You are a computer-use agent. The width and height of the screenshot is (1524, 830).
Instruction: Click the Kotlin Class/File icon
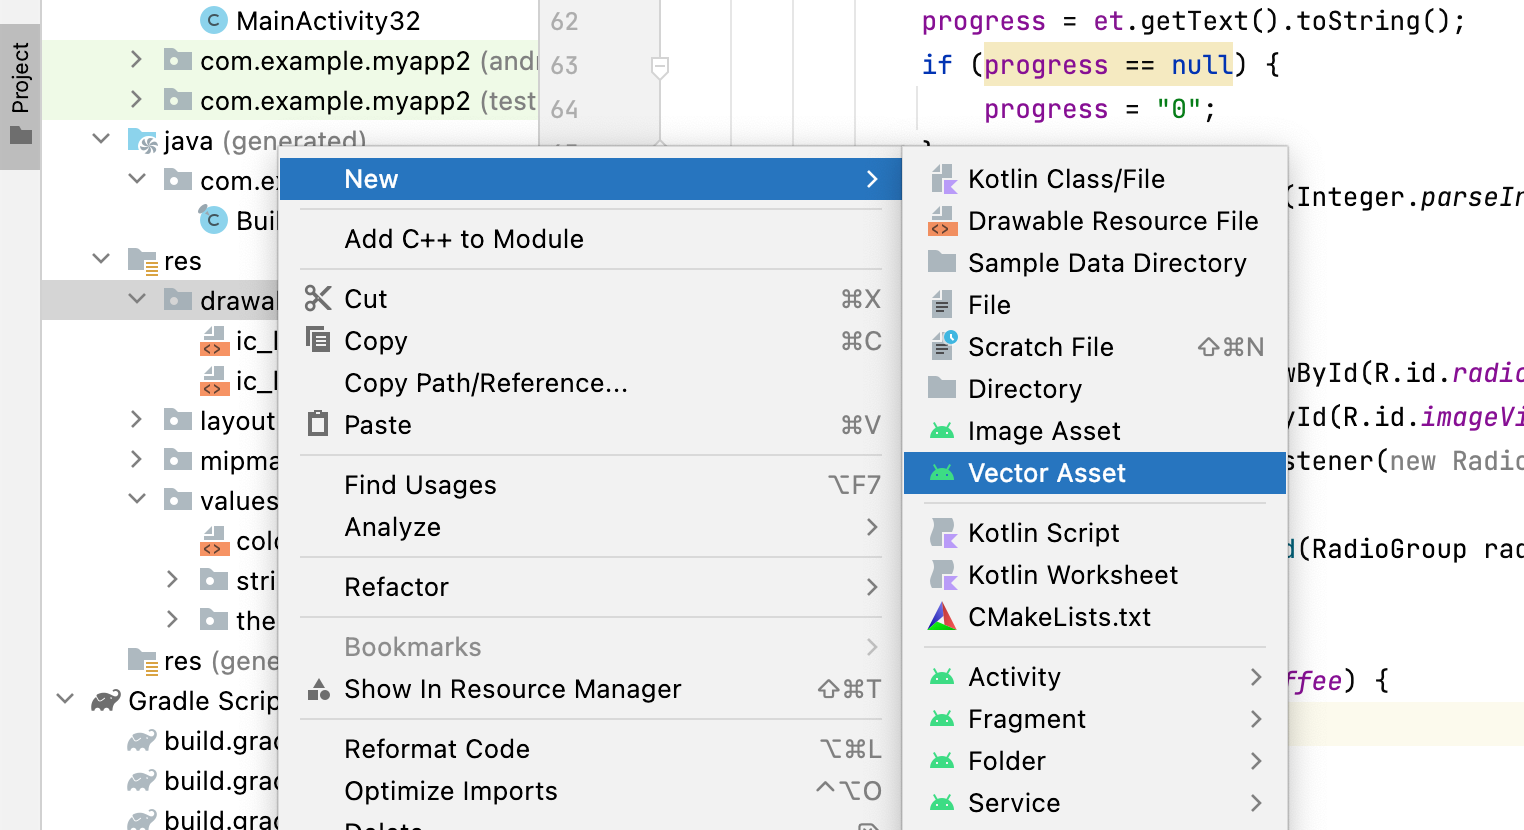pos(942,179)
